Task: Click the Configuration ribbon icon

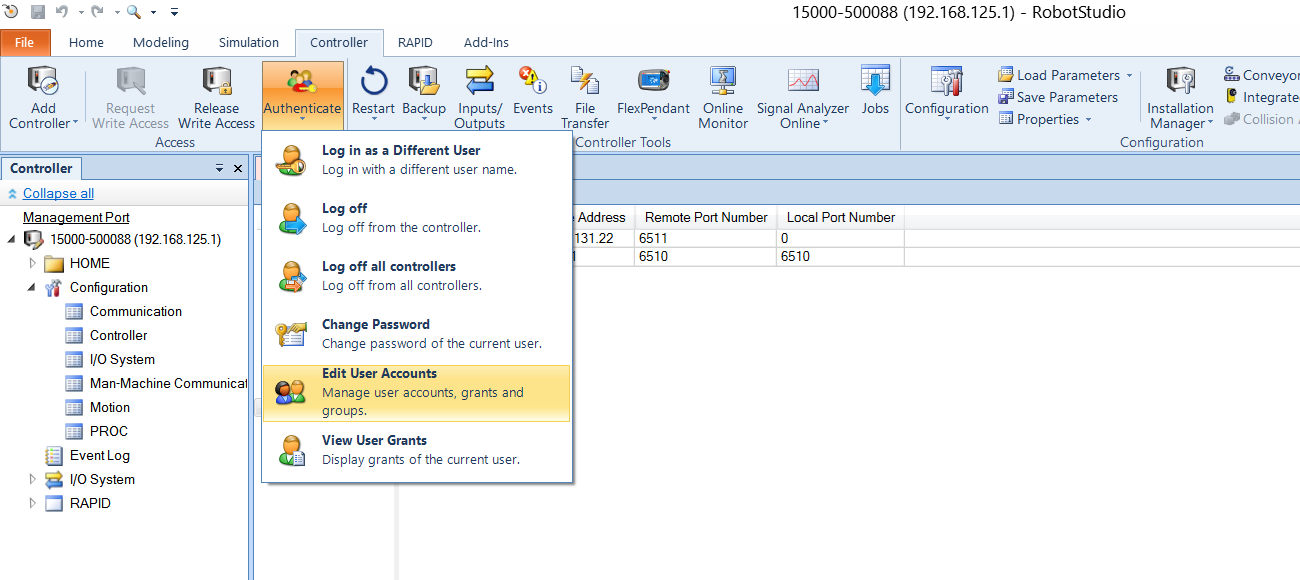Action: pos(947,83)
